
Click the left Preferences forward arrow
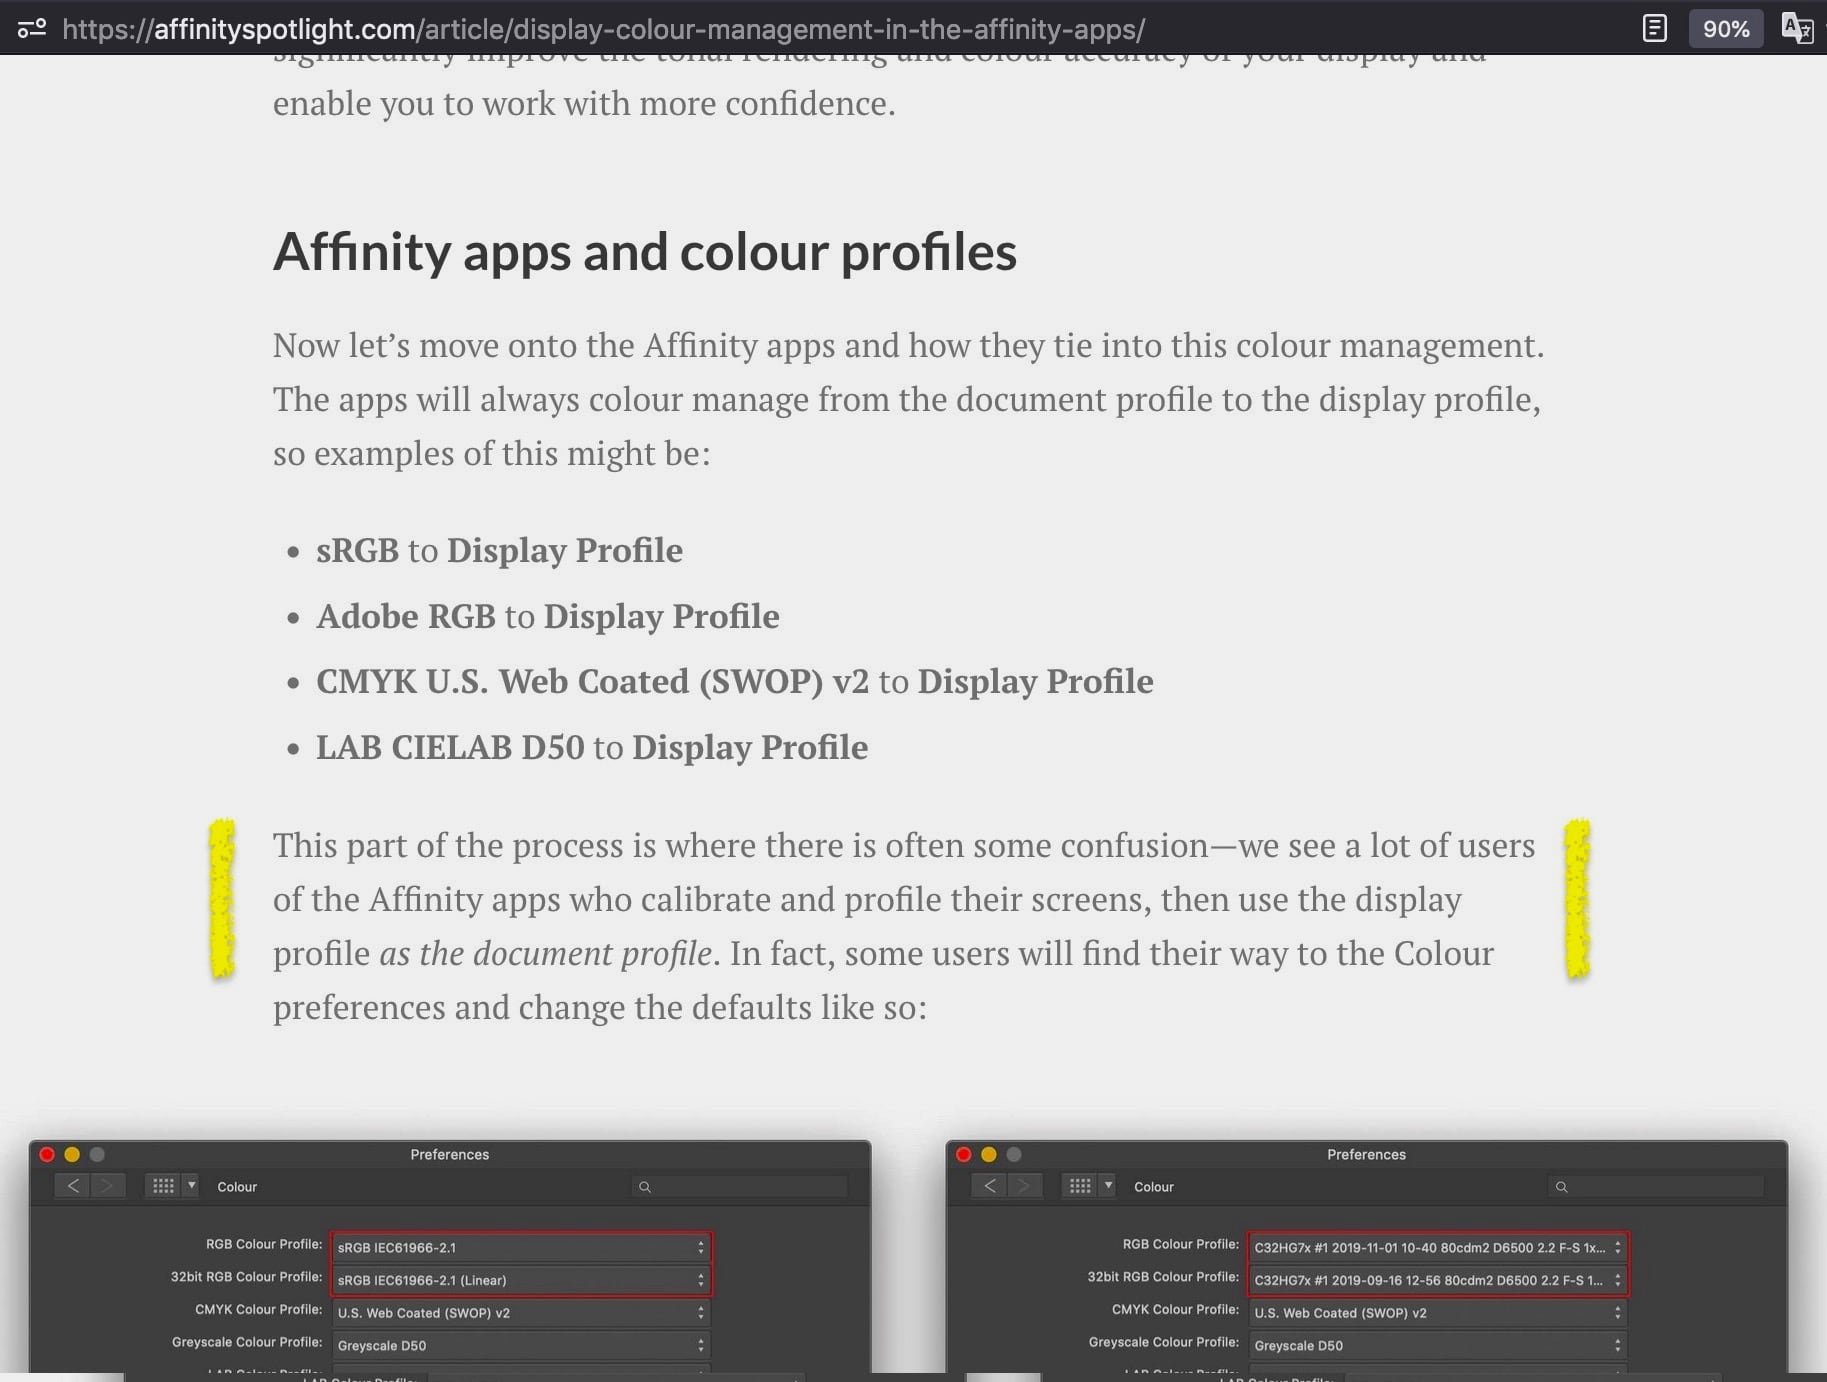coord(108,1186)
